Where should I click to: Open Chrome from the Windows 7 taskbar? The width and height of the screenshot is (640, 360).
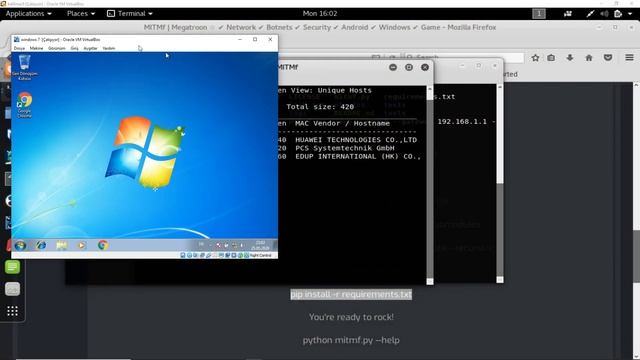[103, 245]
